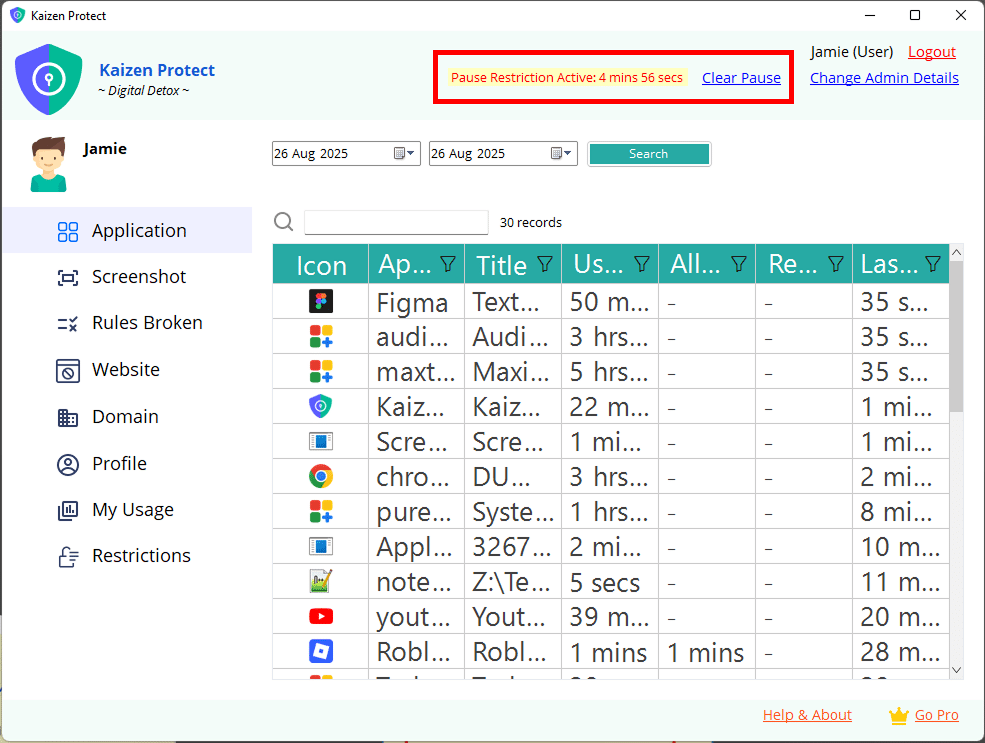Click the Logout link

click(931, 52)
